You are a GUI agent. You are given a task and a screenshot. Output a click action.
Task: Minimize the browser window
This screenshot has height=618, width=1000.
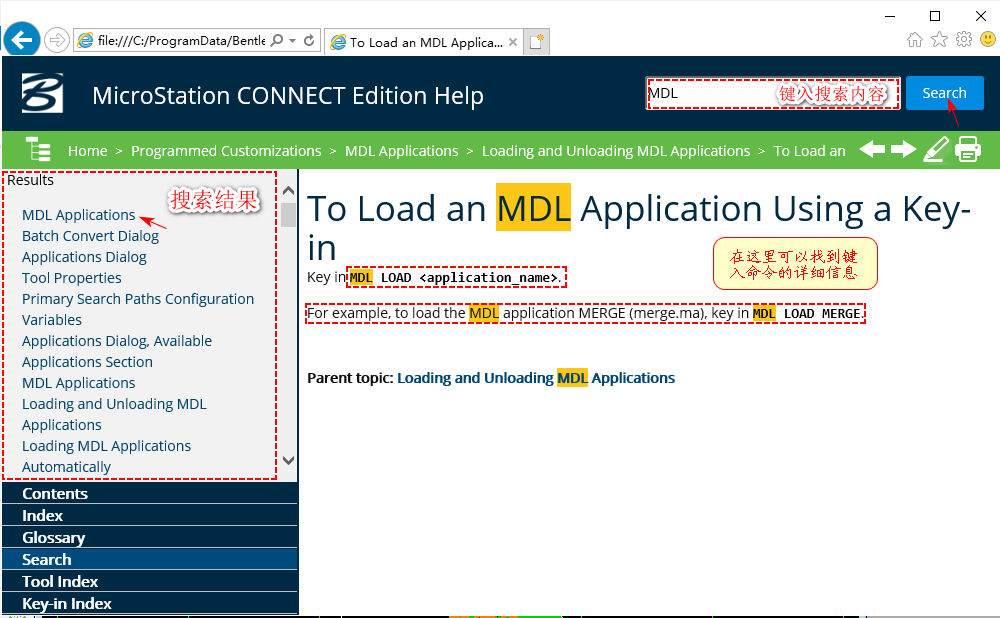click(x=890, y=16)
